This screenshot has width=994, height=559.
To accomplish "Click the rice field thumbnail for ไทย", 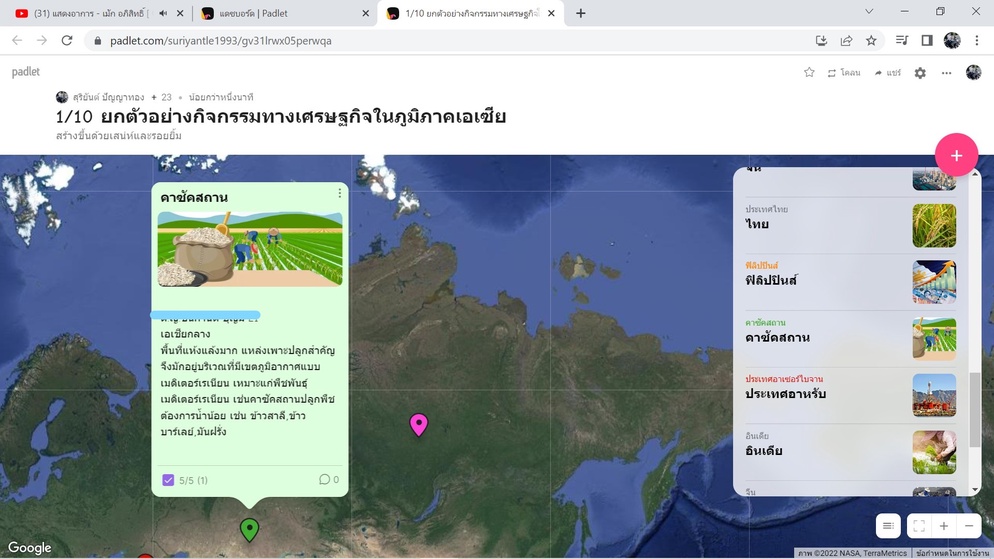I will (934, 225).
